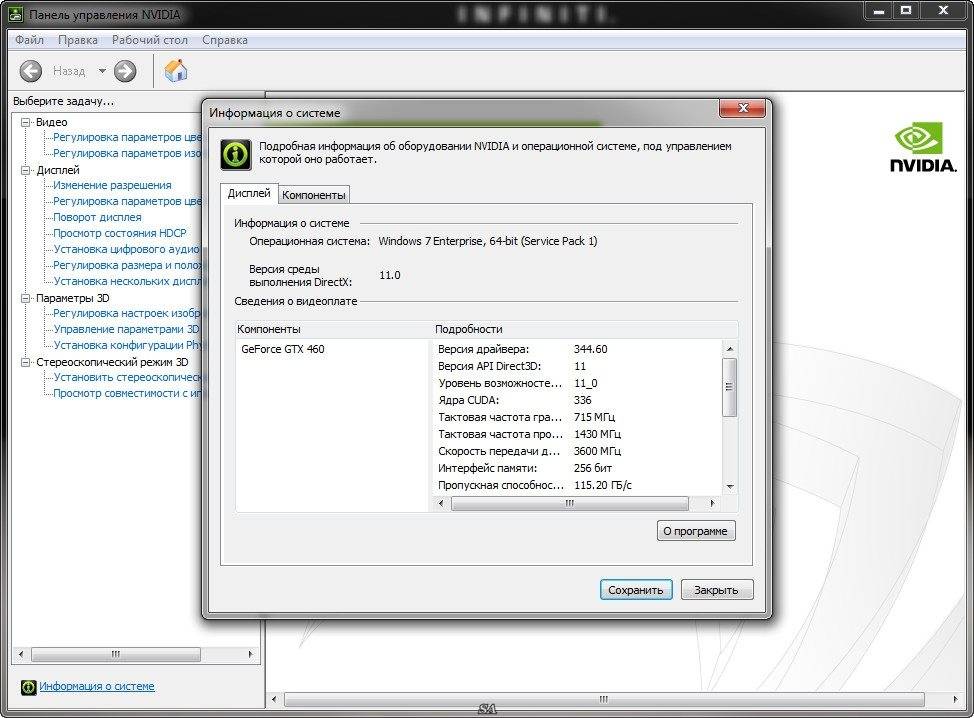Maximize the NVIDIA Control Panel window
974x718 pixels.
(x=906, y=11)
